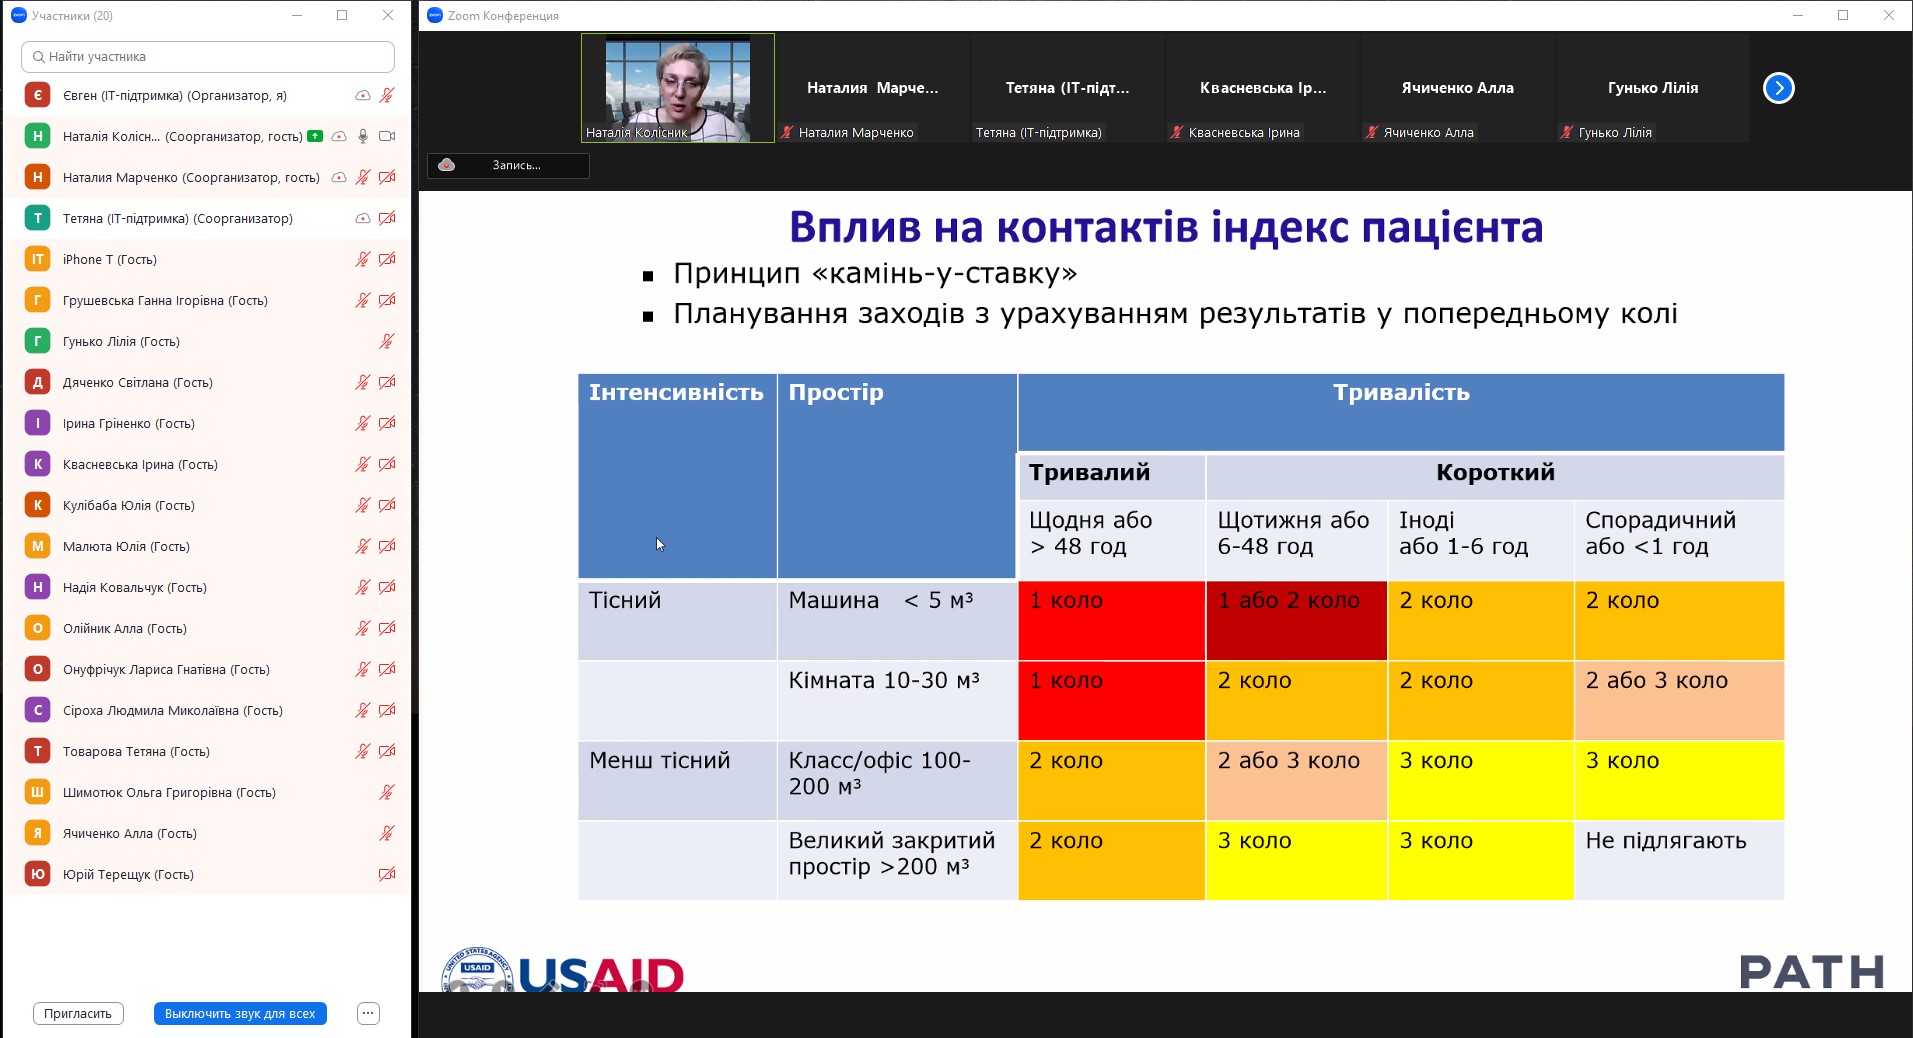The width and height of the screenshot is (1913, 1038).
Task: Toggle camera for Тетяна (IT-підтримка)
Action: click(387, 219)
